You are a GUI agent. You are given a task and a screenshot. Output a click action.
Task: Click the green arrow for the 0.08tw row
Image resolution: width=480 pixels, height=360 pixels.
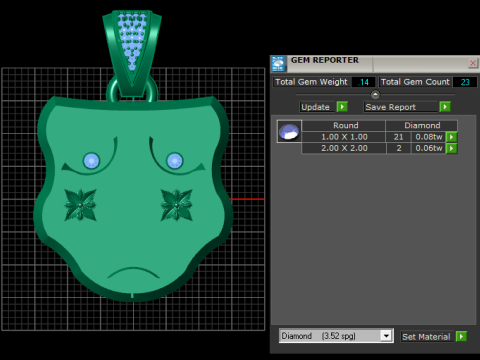click(x=452, y=137)
